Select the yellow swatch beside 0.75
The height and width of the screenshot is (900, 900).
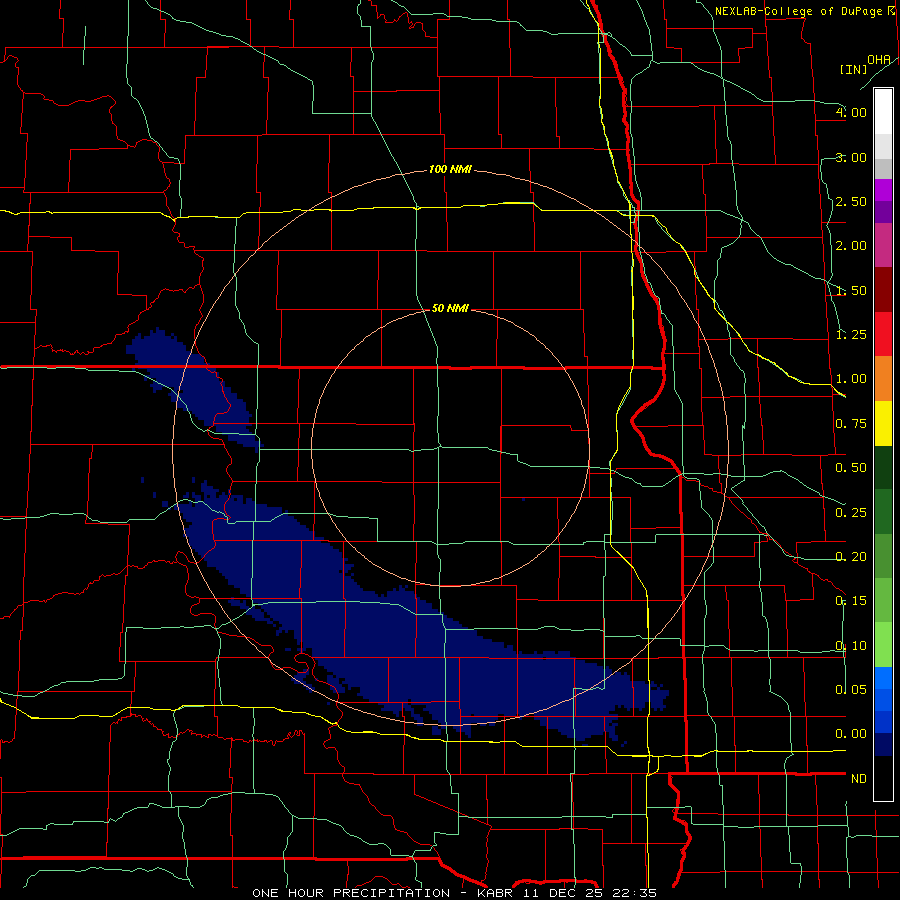[883, 423]
